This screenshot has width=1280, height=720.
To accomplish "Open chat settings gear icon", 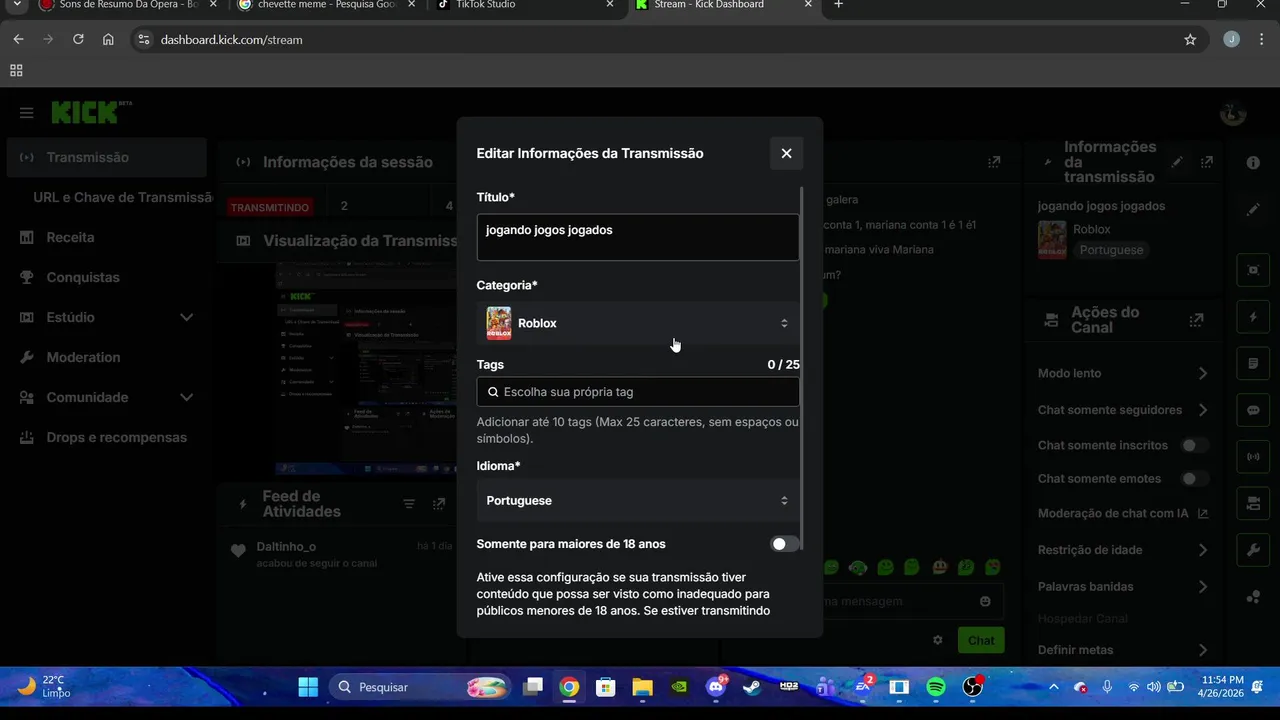I will (938, 640).
